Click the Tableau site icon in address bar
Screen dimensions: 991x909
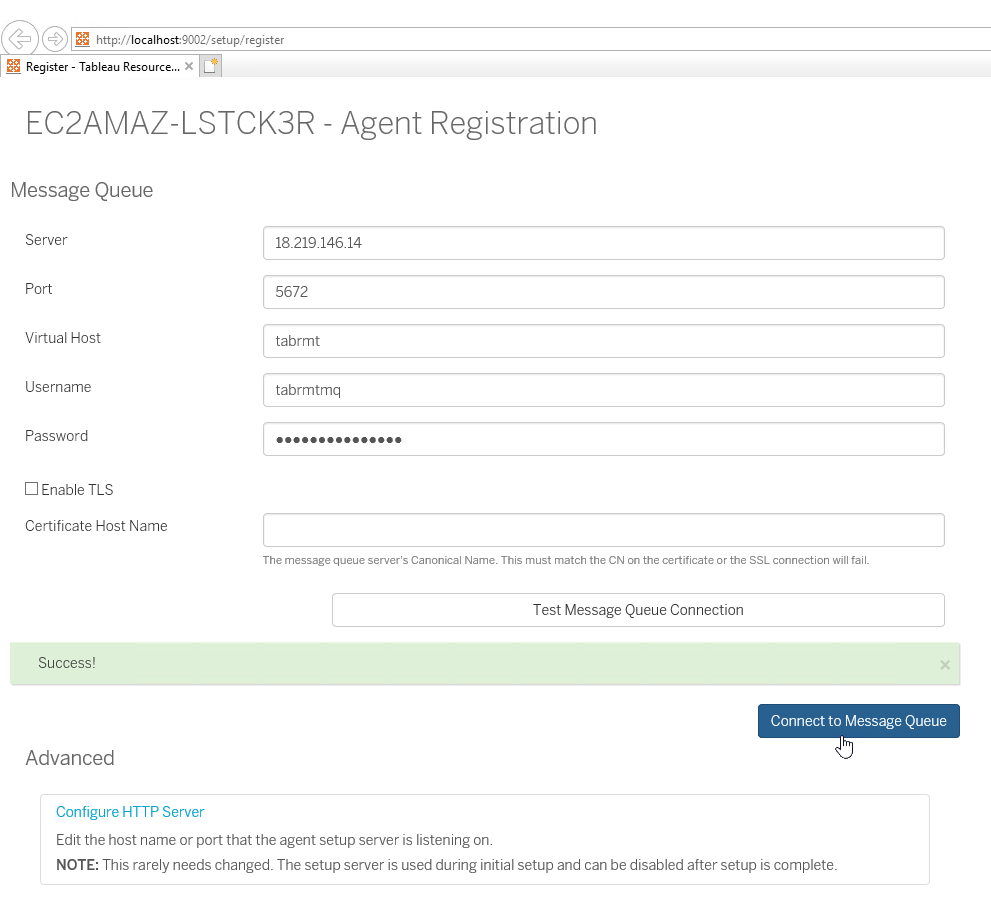[83, 40]
